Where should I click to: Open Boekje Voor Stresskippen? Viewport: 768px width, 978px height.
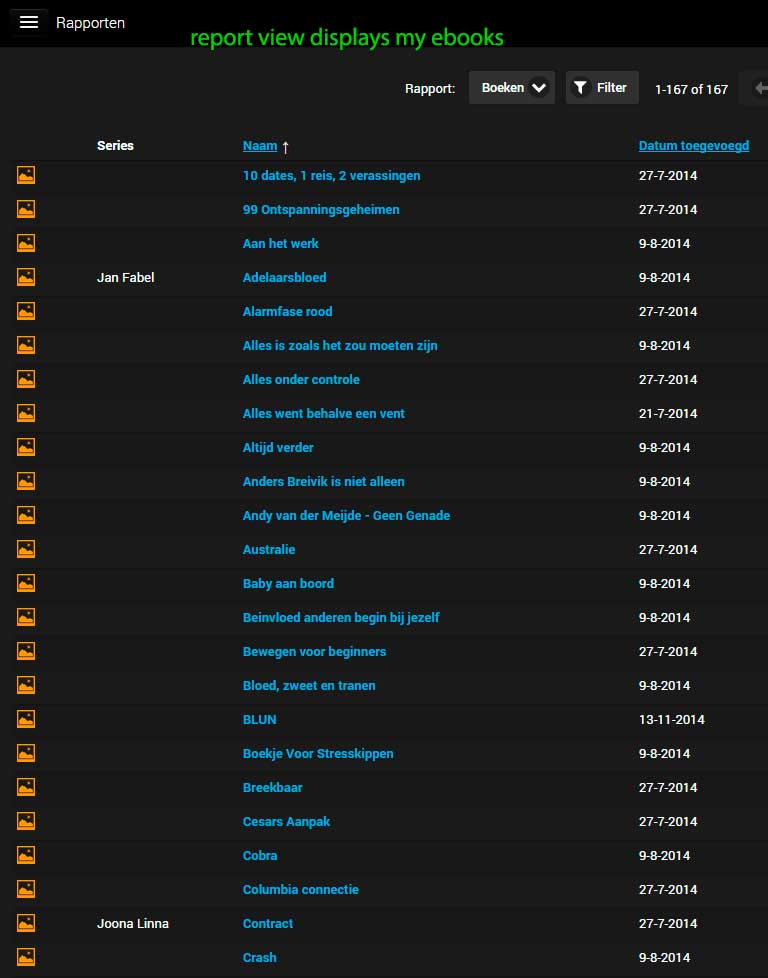pyautogui.click(x=318, y=753)
